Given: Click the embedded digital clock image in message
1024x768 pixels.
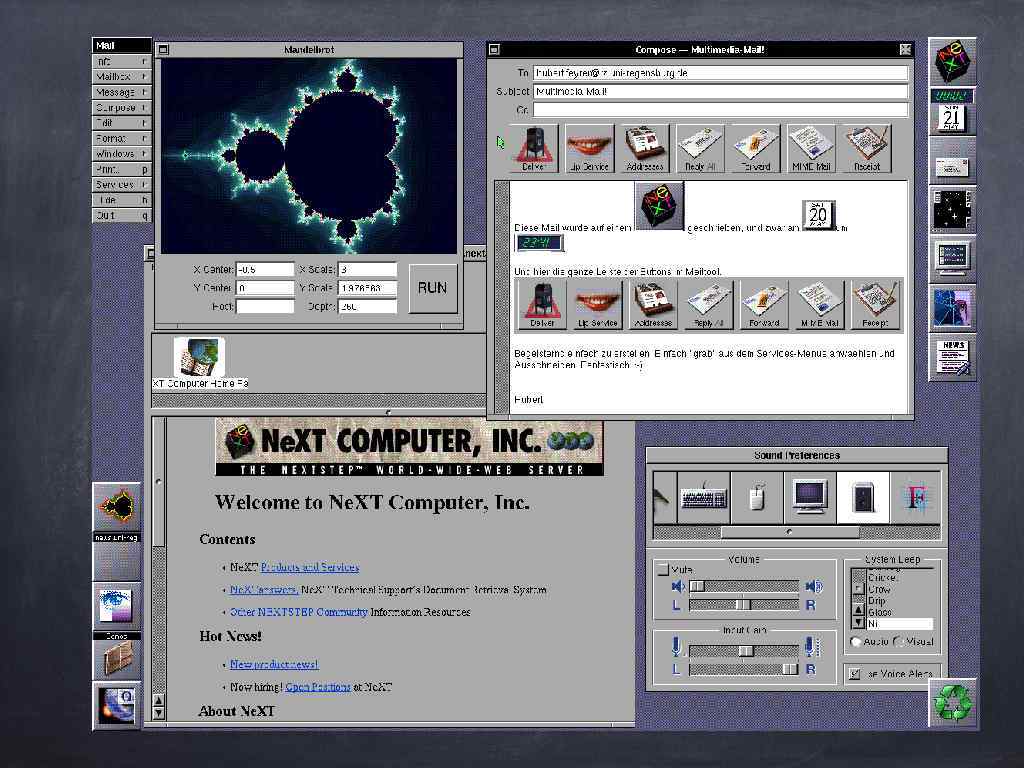Looking at the screenshot, I should 539,243.
